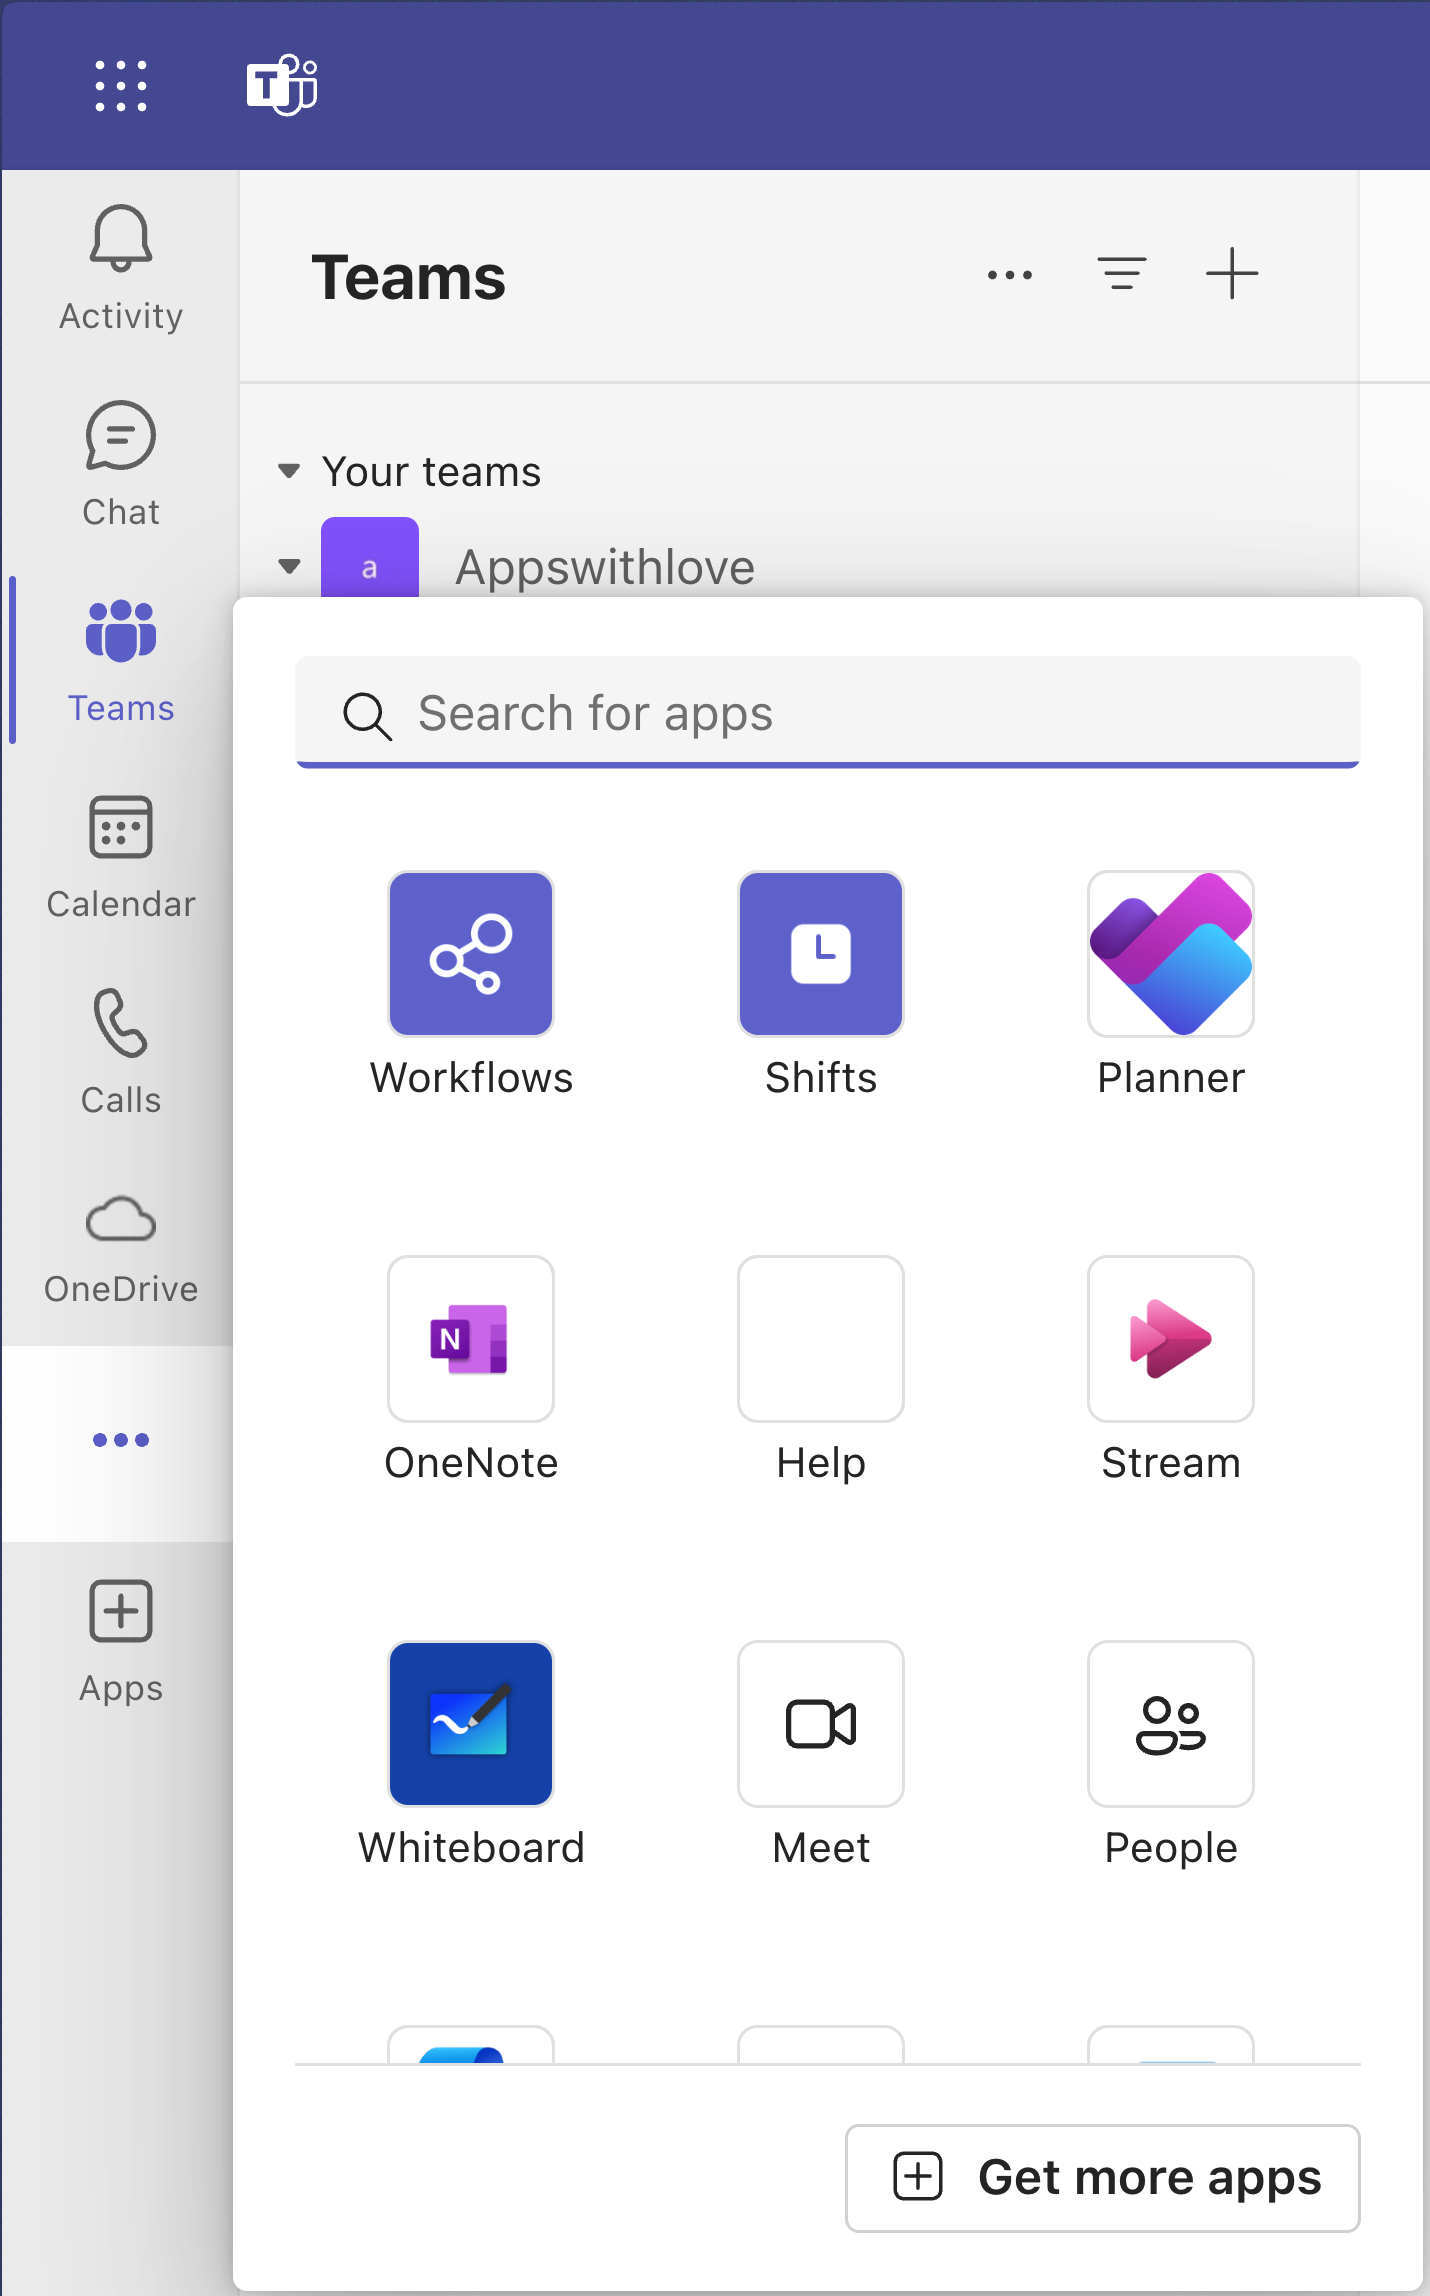Open the Microsoft 365 app launcher grid

(120, 85)
